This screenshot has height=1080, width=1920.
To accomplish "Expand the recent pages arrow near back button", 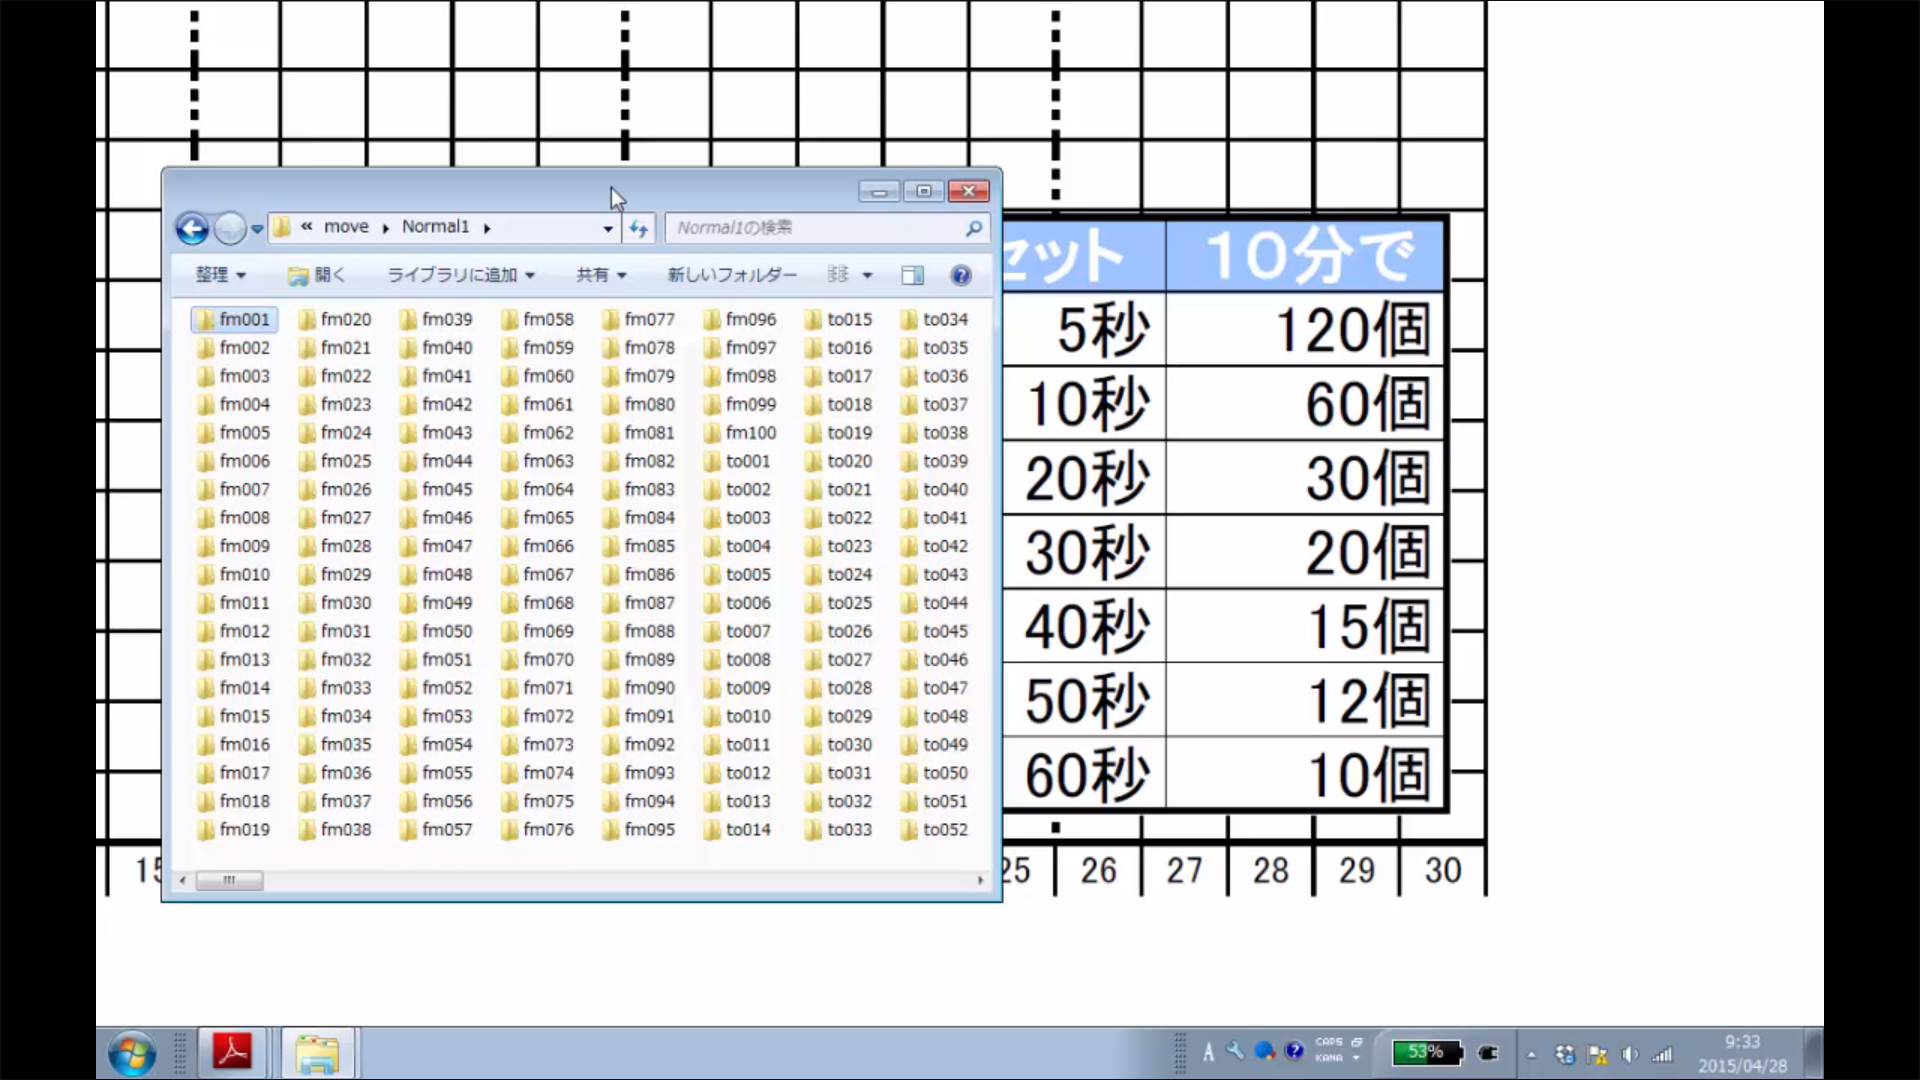I will [x=257, y=229].
